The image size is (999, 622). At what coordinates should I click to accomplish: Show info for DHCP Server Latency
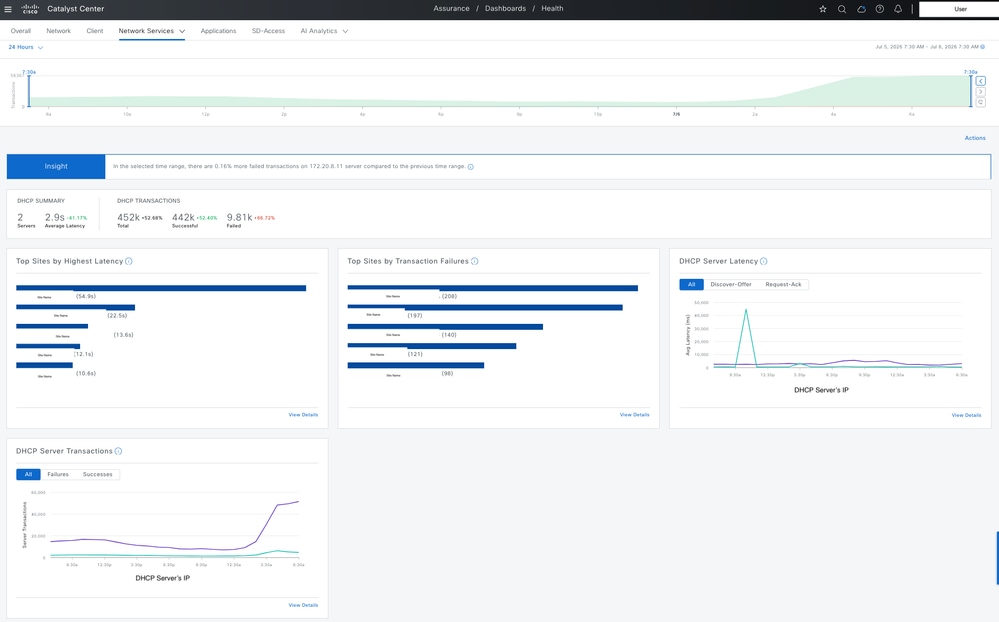[763, 261]
